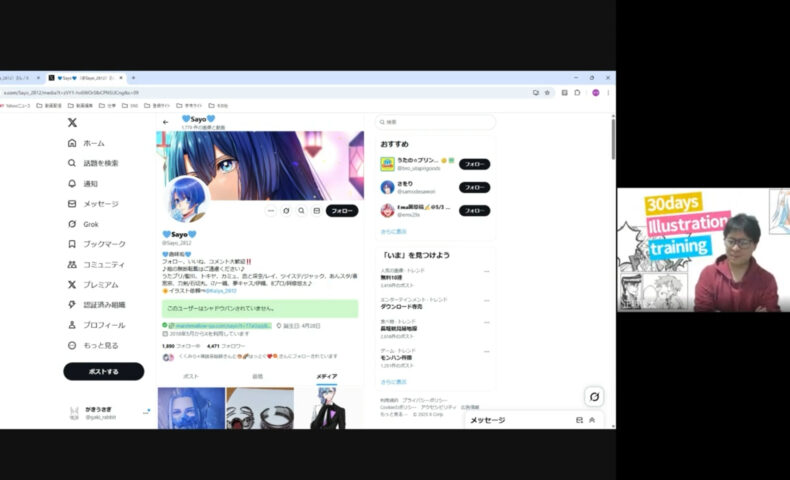Click Sayo's round profile avatar
The width and height of the screenshot is (790, 480).
coord(186,200)
